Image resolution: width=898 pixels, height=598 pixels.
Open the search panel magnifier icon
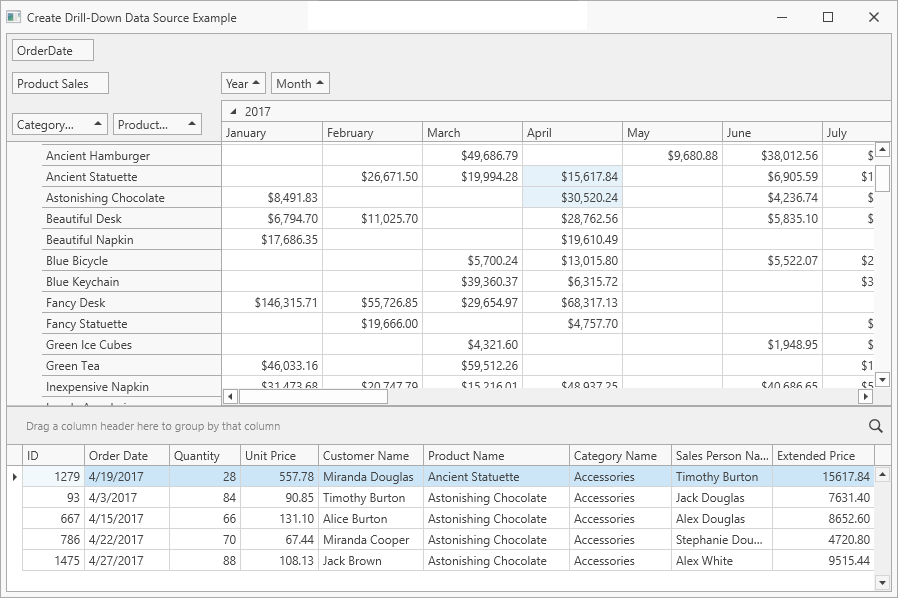point(875,426)
